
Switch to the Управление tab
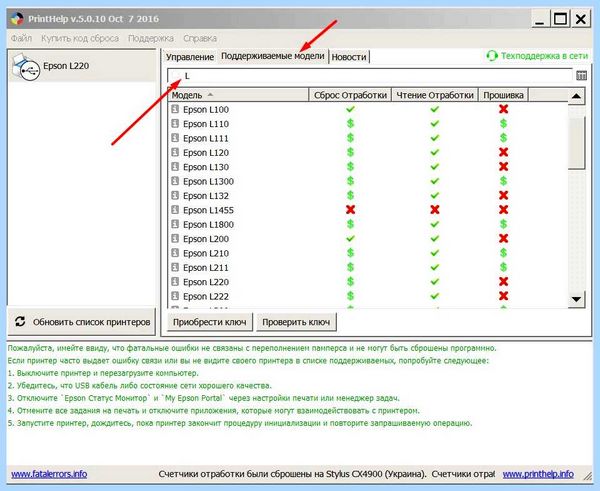point(190,57)
